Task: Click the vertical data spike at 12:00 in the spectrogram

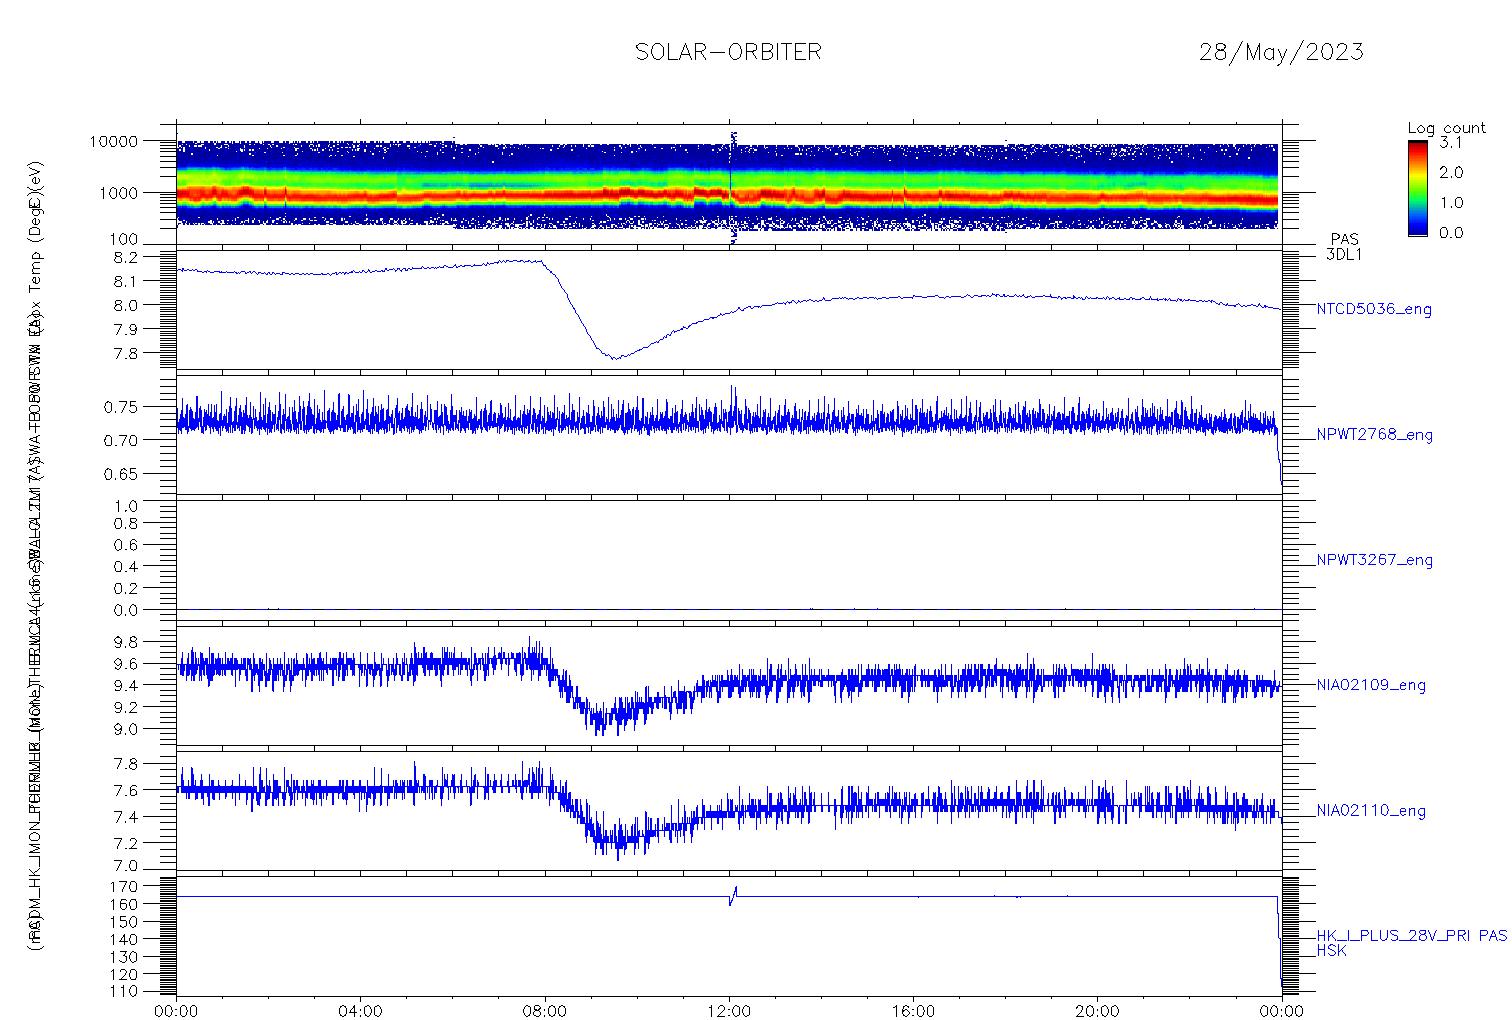Action: tap(733, 188)
